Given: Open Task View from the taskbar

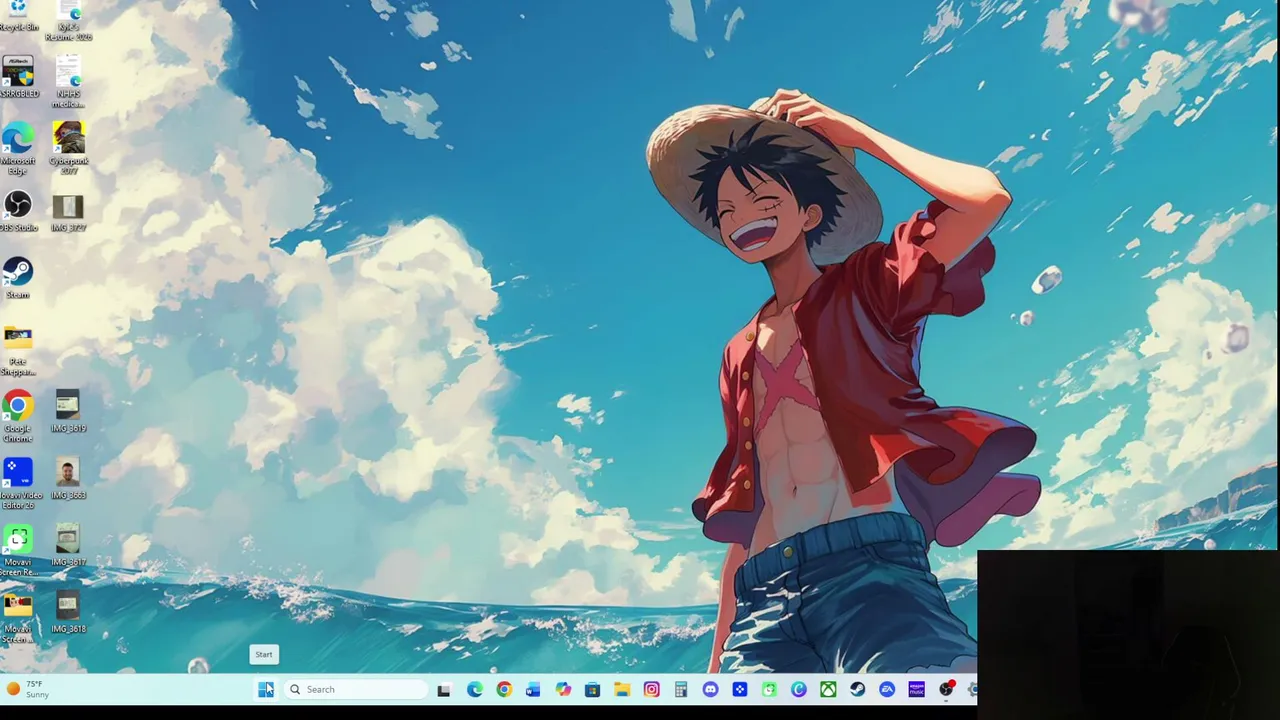Looking at the screenshot, I should [x=444, y=689].
